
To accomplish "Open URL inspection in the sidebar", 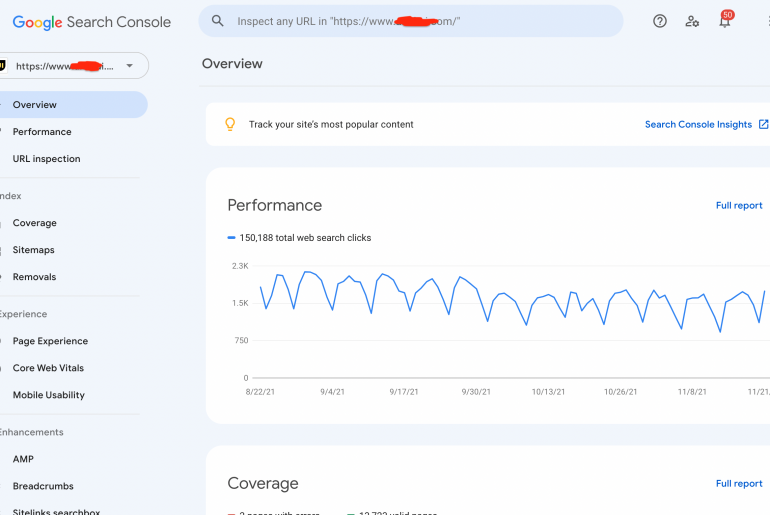I will tap(46, 159).
